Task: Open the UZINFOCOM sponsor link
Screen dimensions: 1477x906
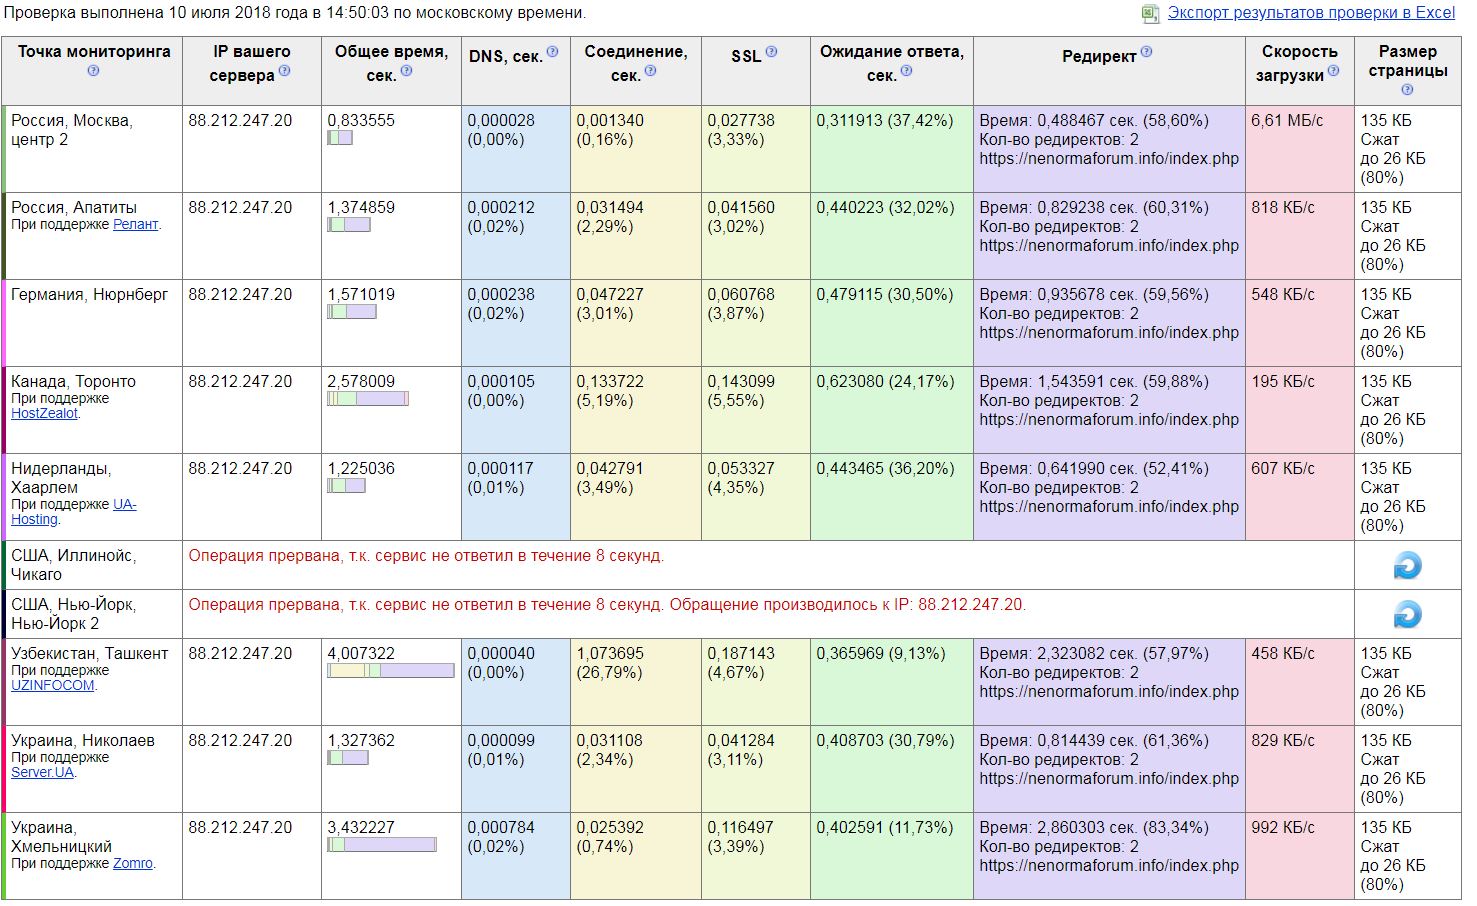Action: [x=52, y=685]
